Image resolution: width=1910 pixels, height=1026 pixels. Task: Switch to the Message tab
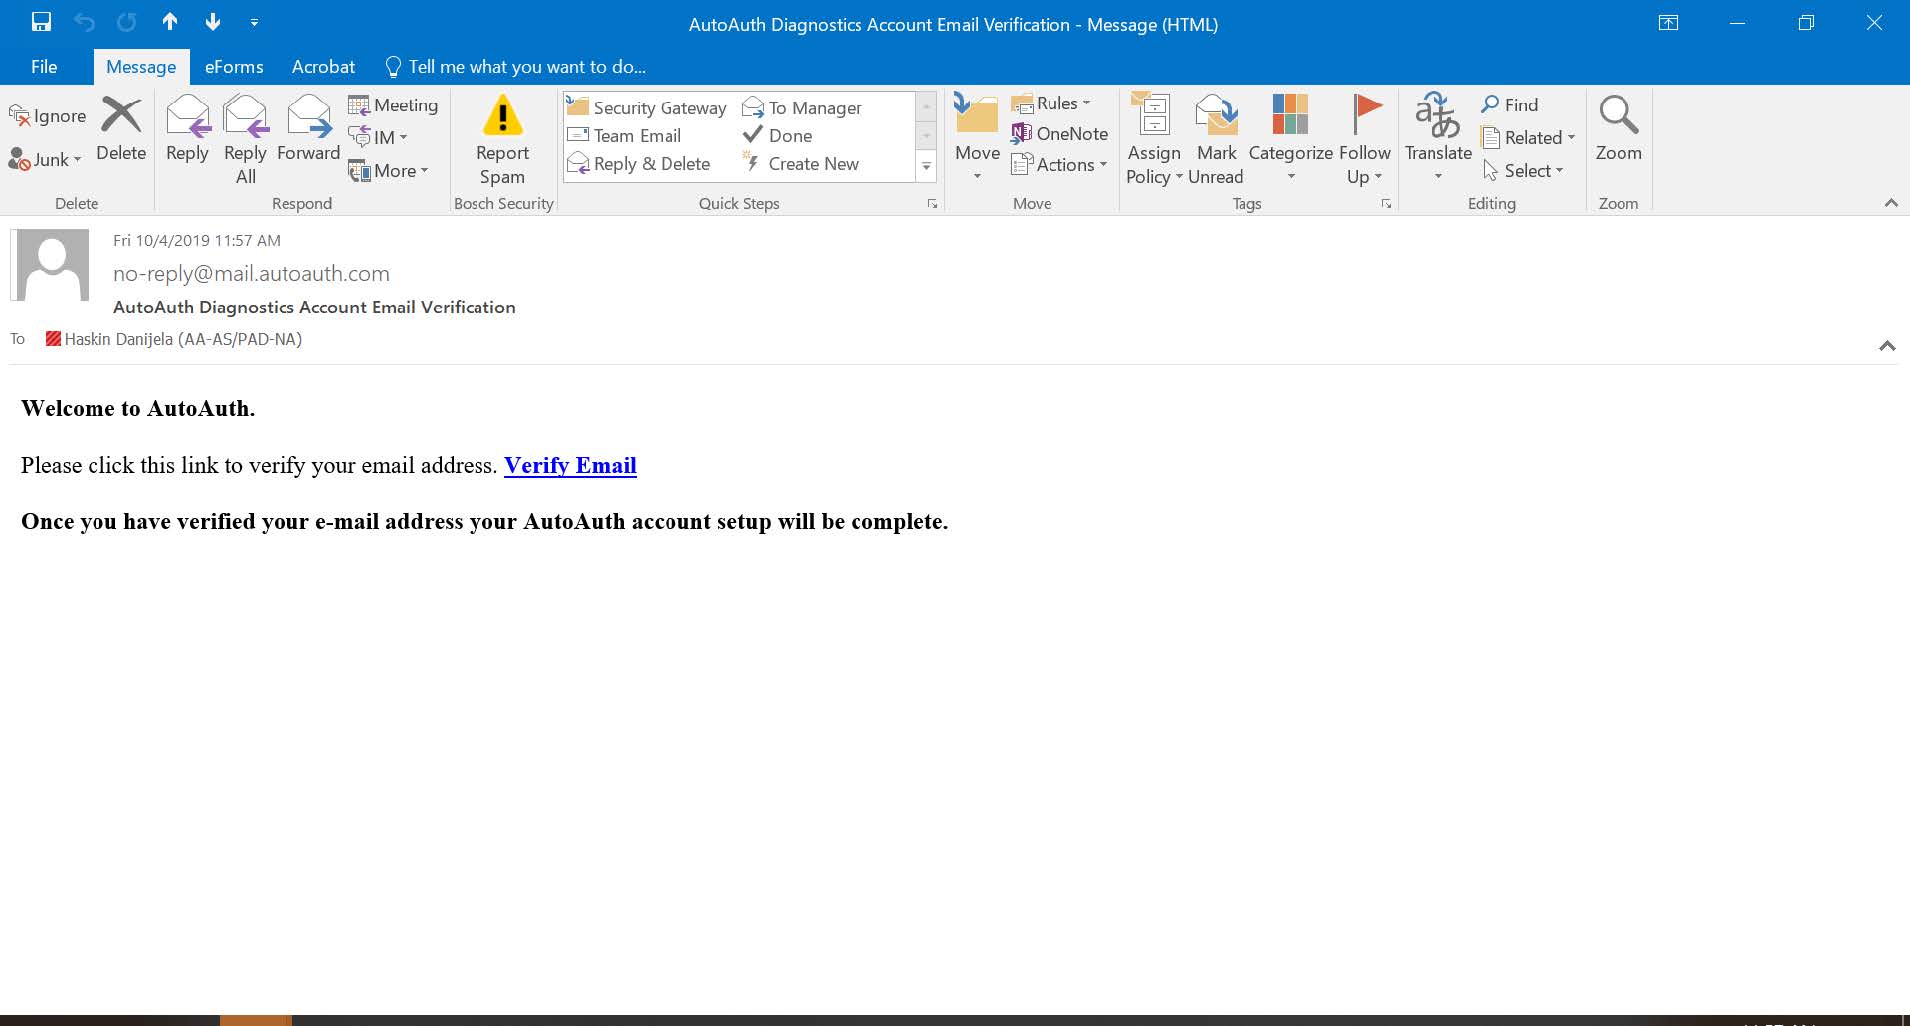141,67
